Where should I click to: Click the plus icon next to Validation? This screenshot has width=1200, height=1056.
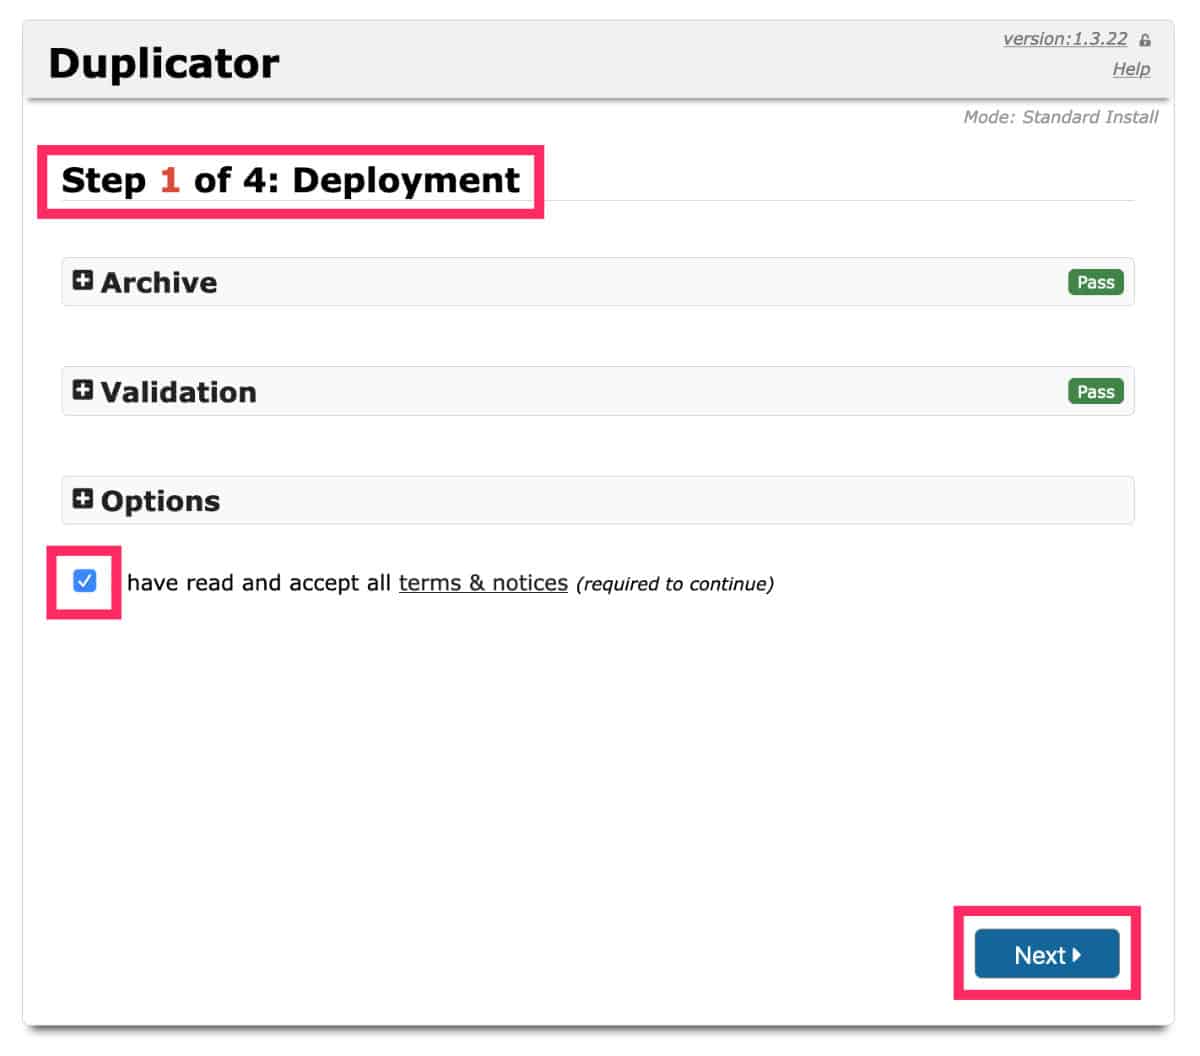[84, 390]
